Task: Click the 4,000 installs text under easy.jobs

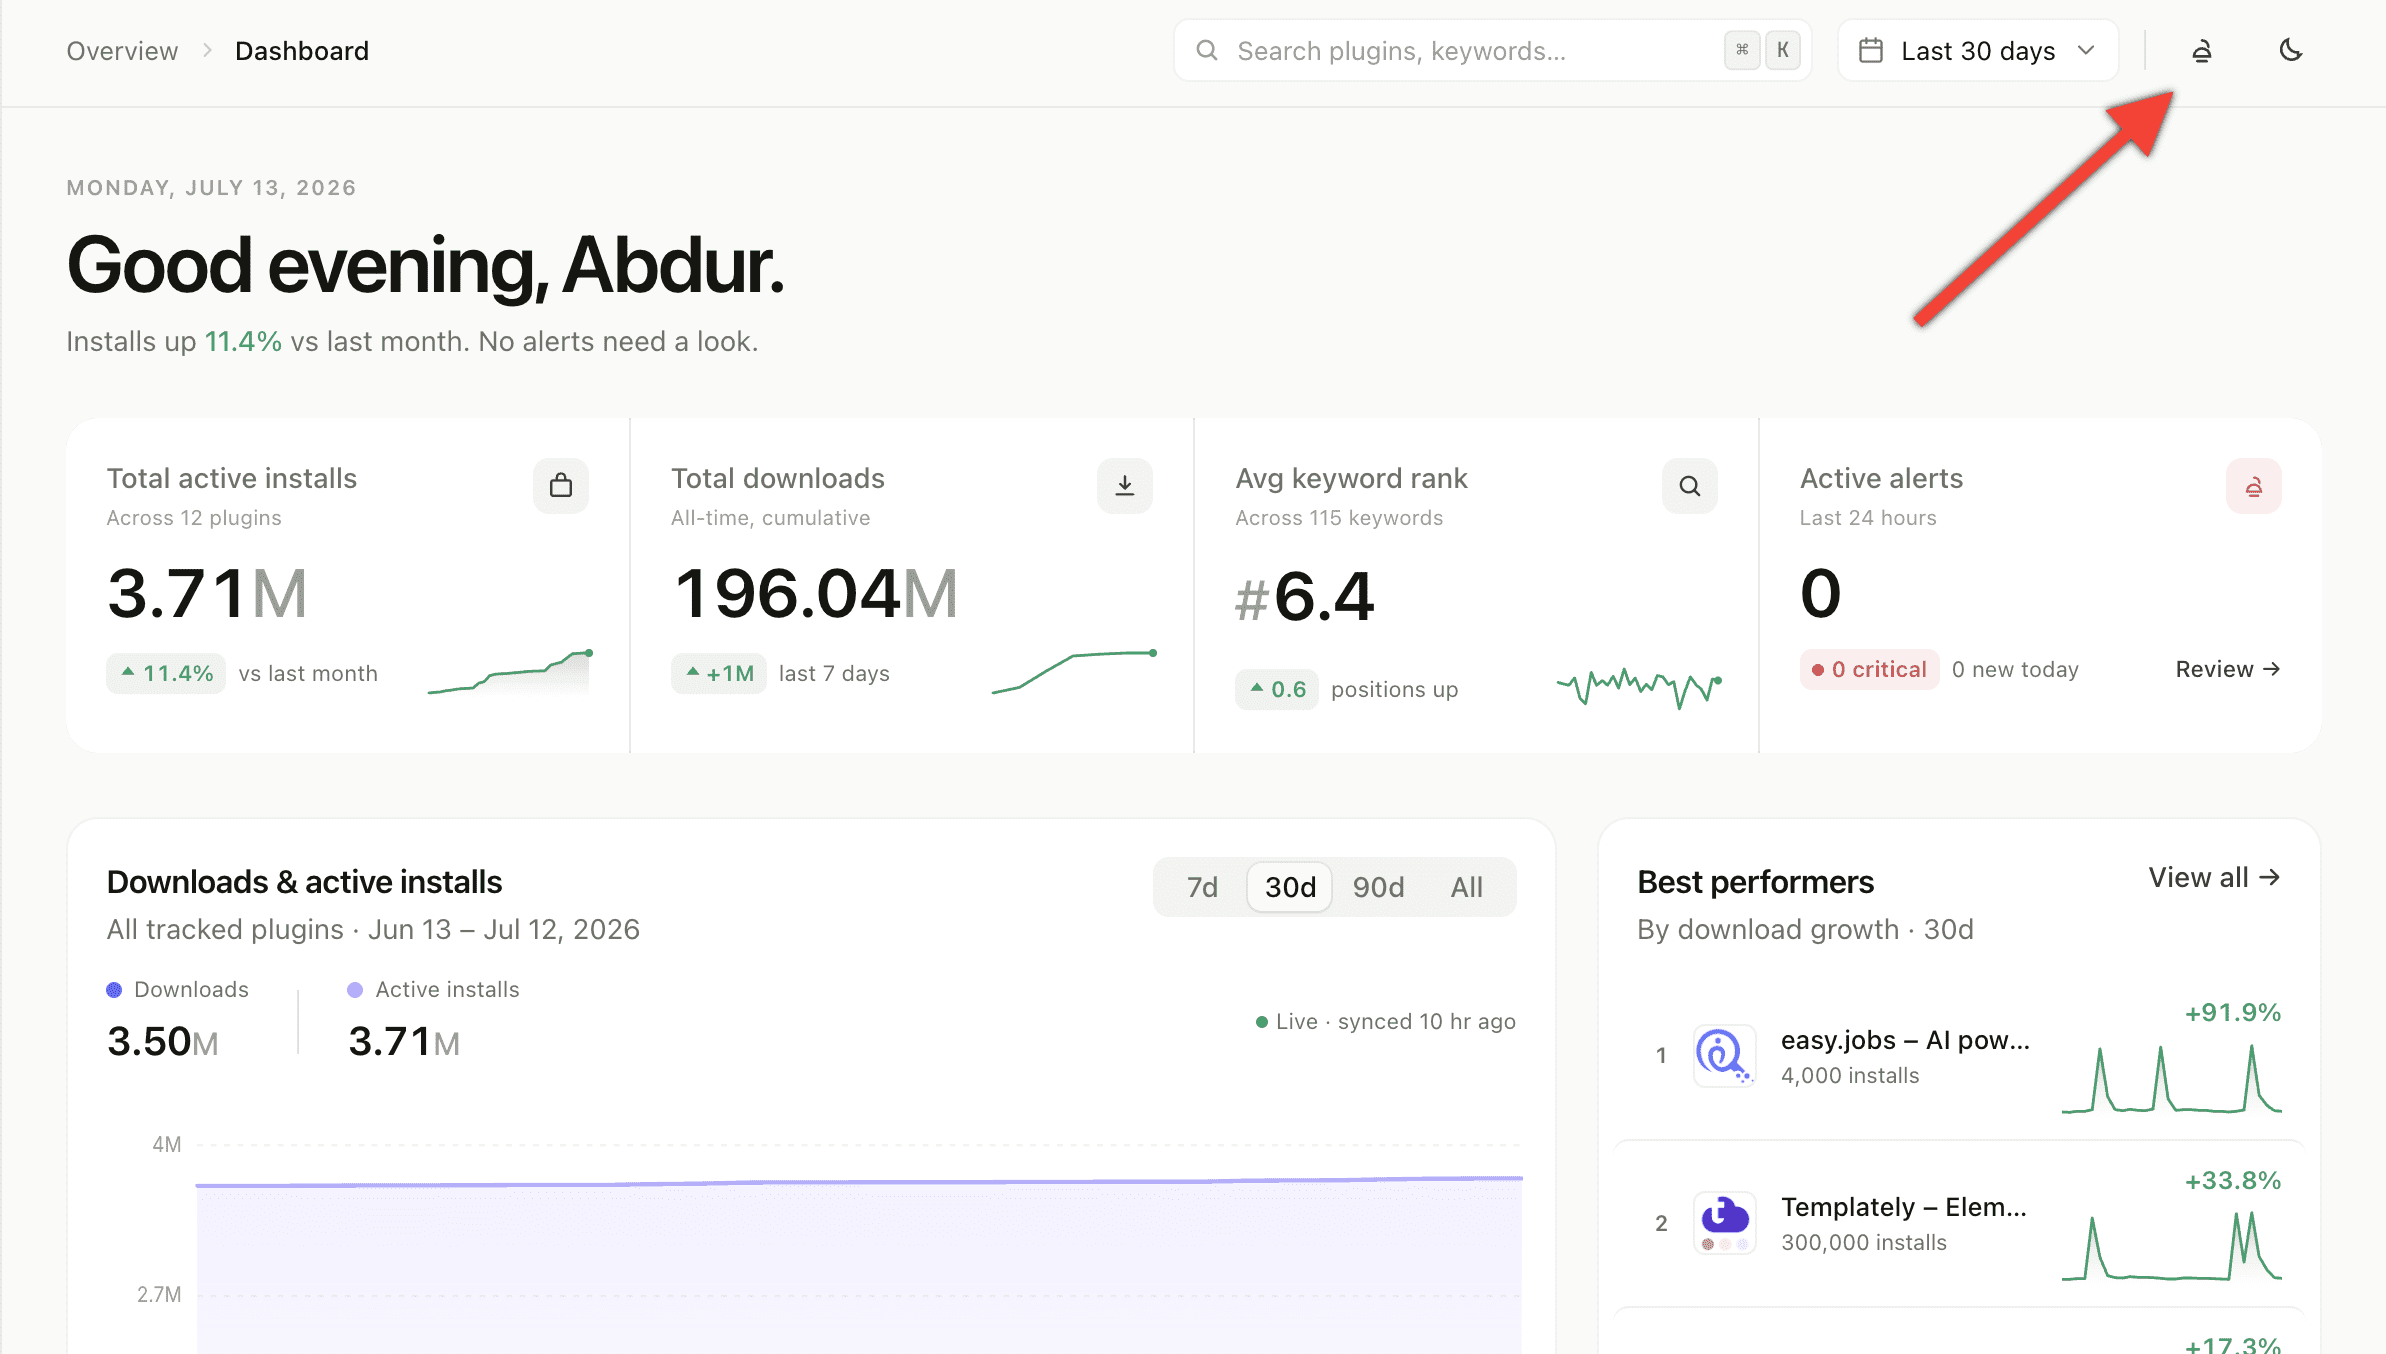Action: click(x=1850, y=1076)
